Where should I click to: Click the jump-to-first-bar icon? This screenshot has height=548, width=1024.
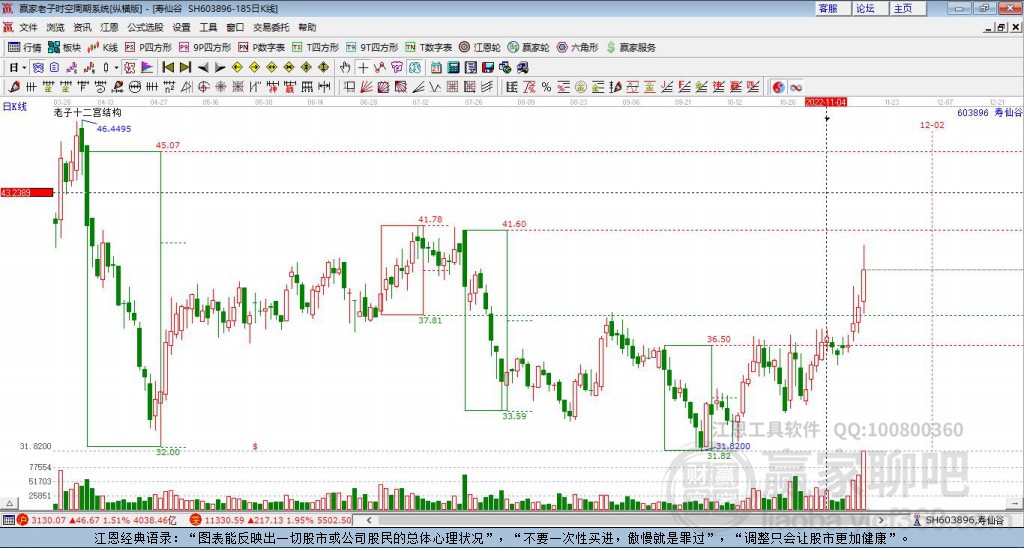pyautogui.click(x=168, y=67)
